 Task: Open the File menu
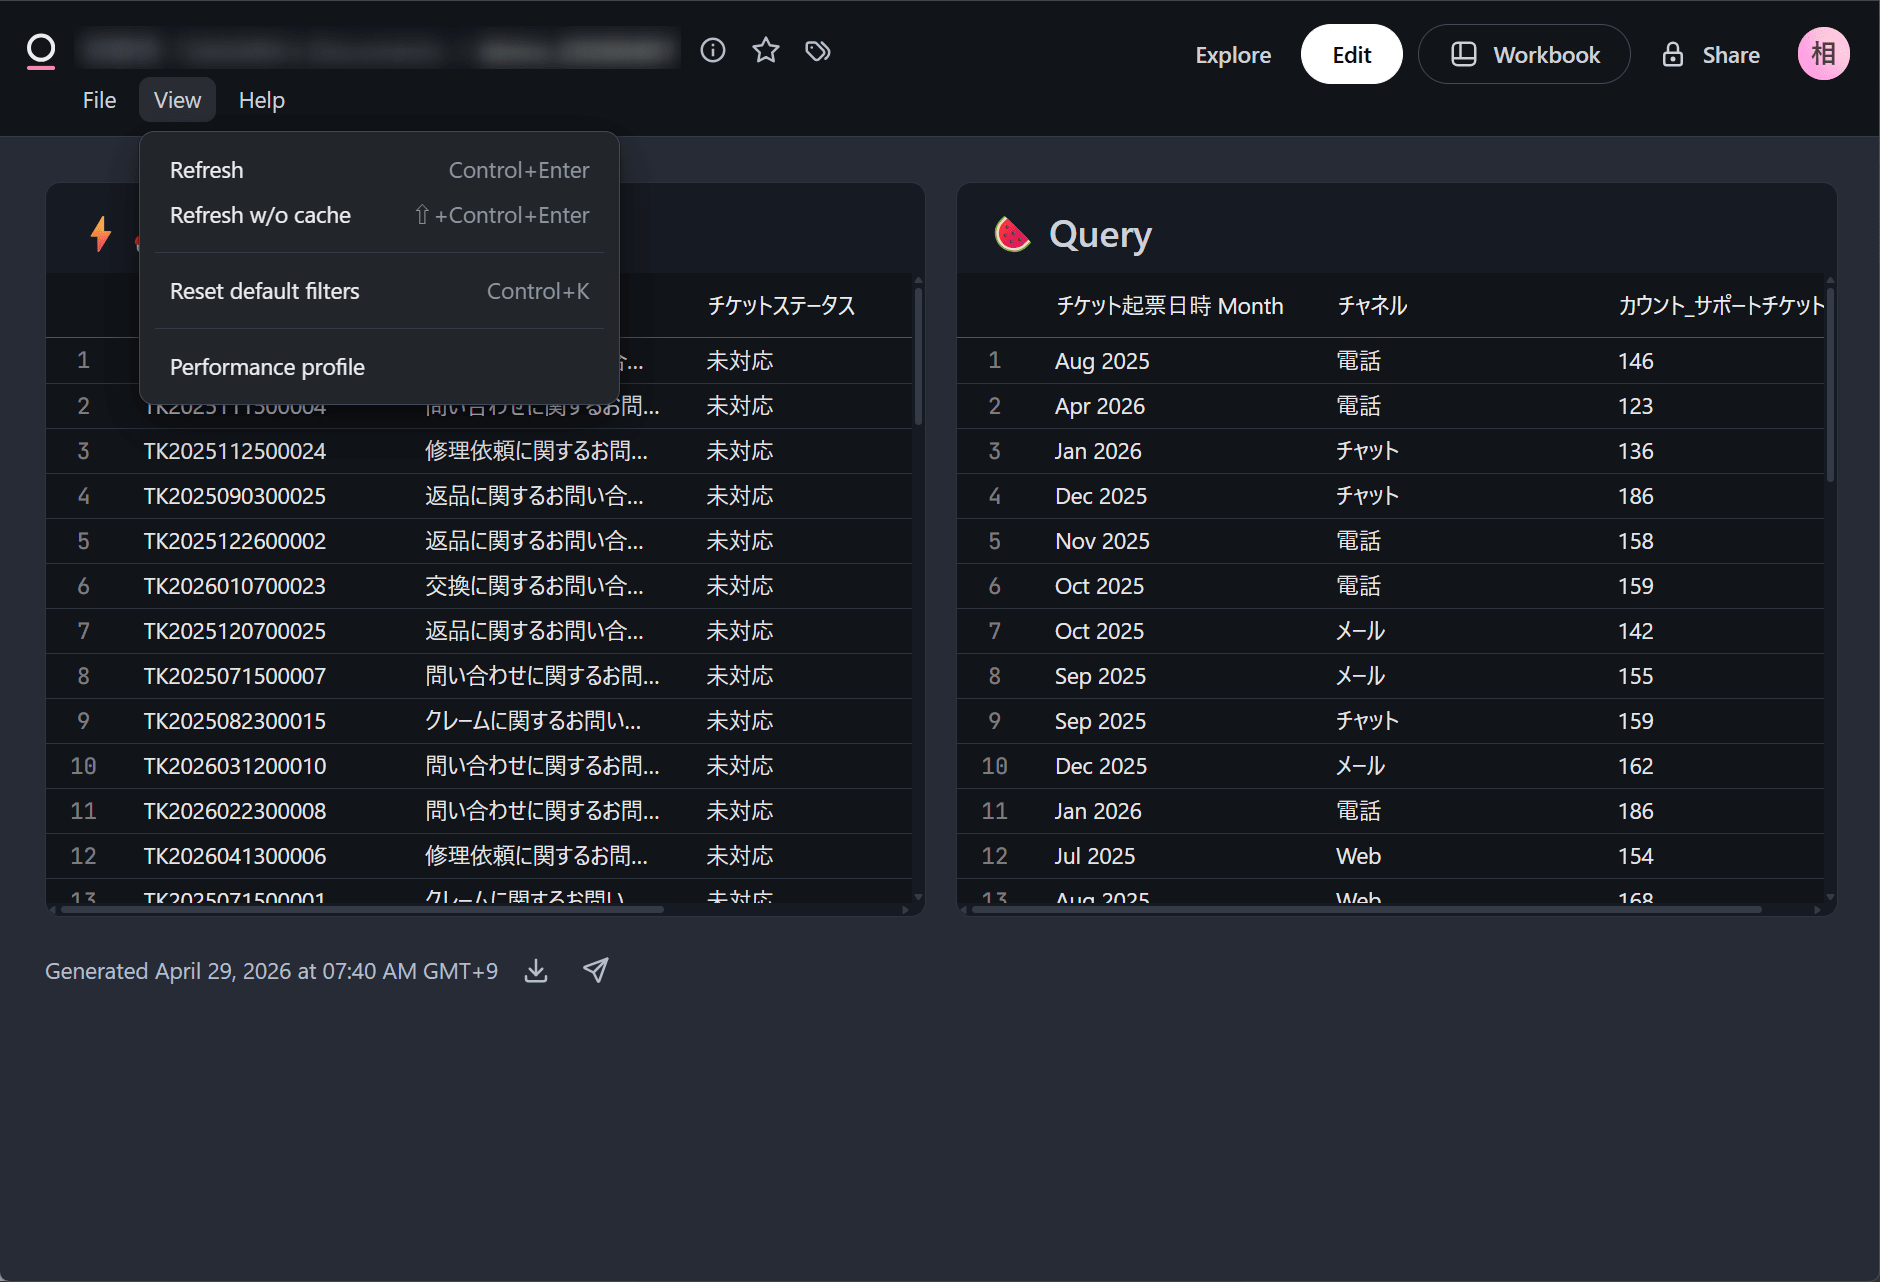[99, 100]
